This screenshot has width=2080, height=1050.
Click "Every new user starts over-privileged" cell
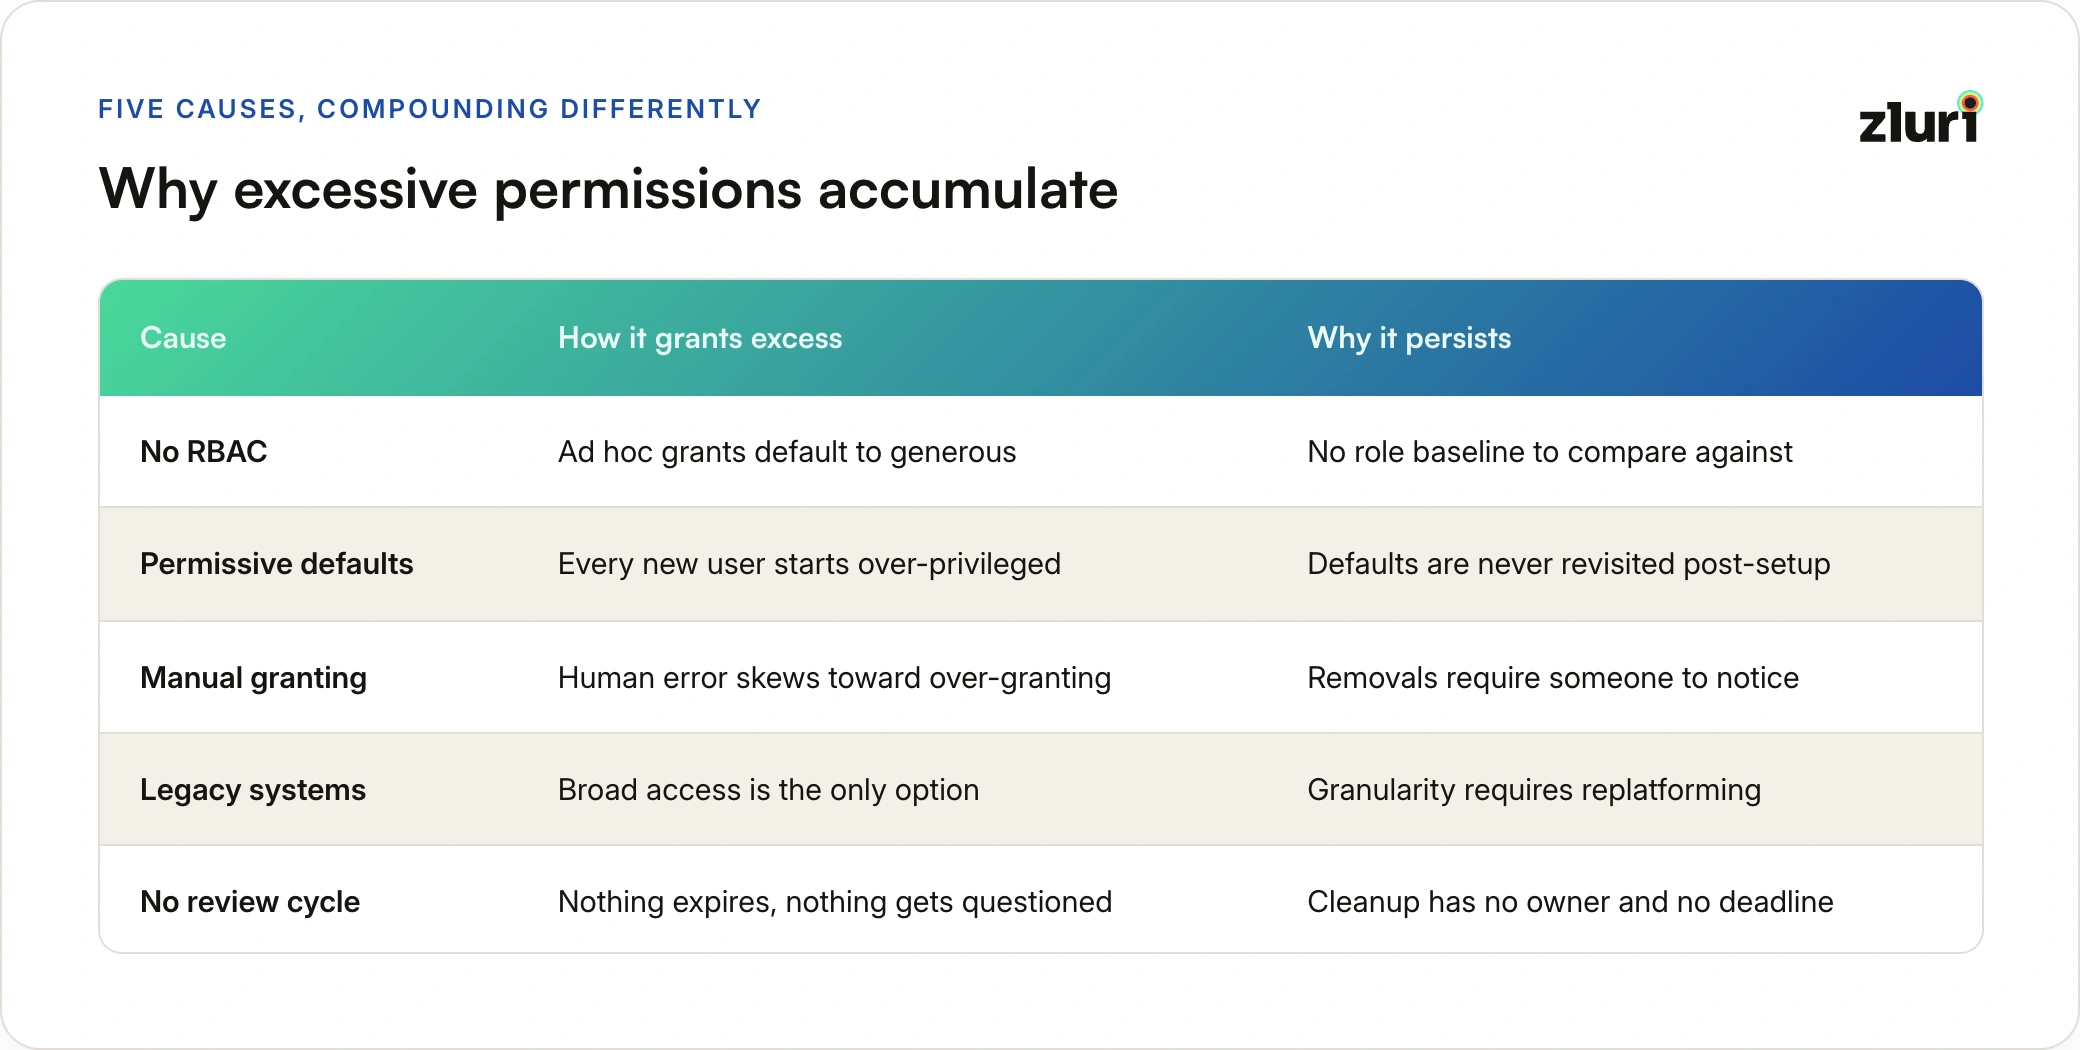click(809, 564)
